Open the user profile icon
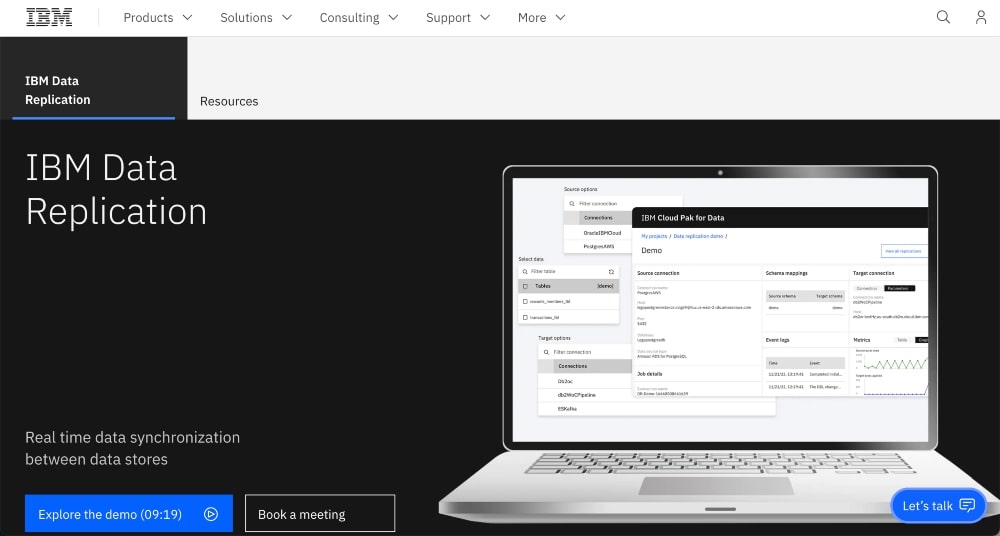 (981, 17)
